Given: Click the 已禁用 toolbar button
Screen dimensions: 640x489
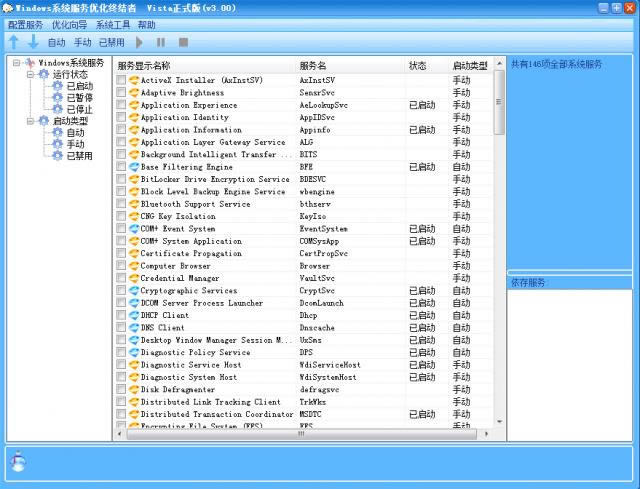Looking at the screenshot, I should point(111,42).
